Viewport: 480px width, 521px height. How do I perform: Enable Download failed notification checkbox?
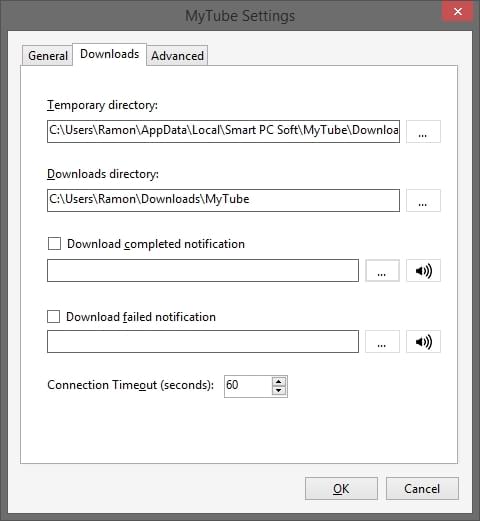coord(54,317)
